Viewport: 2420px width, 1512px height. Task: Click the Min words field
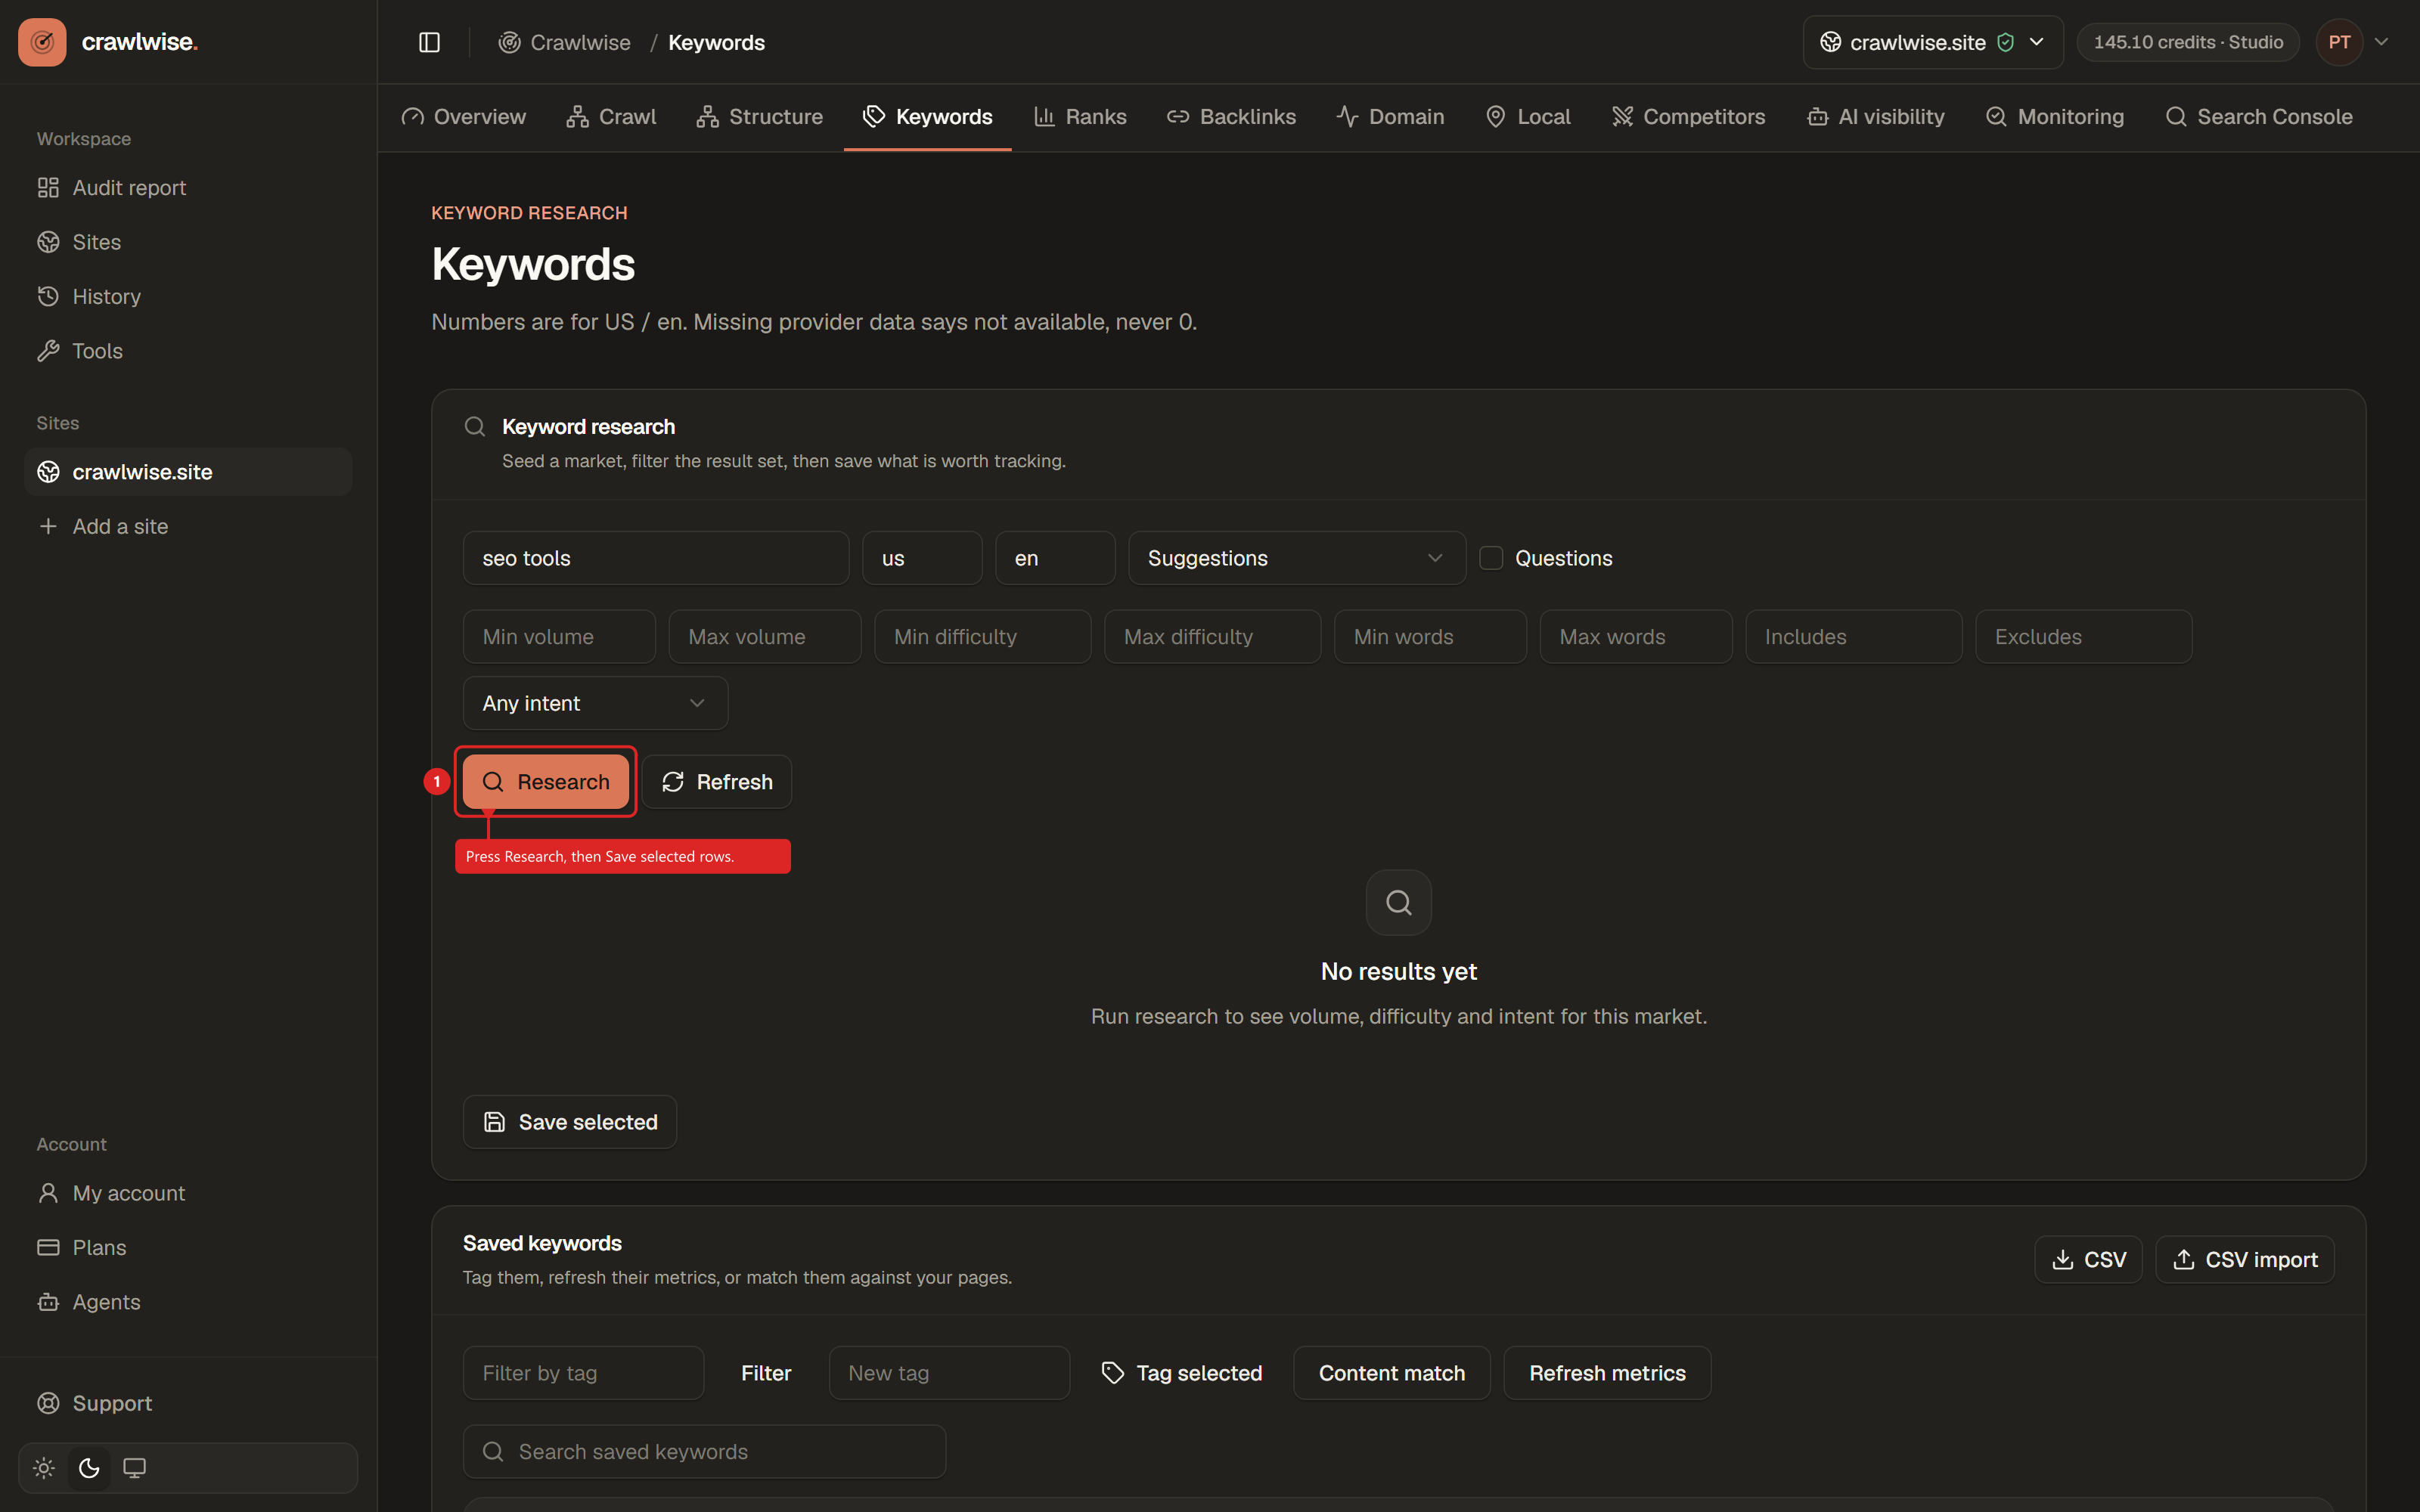pyautogui.click(x=1431, y=637)
